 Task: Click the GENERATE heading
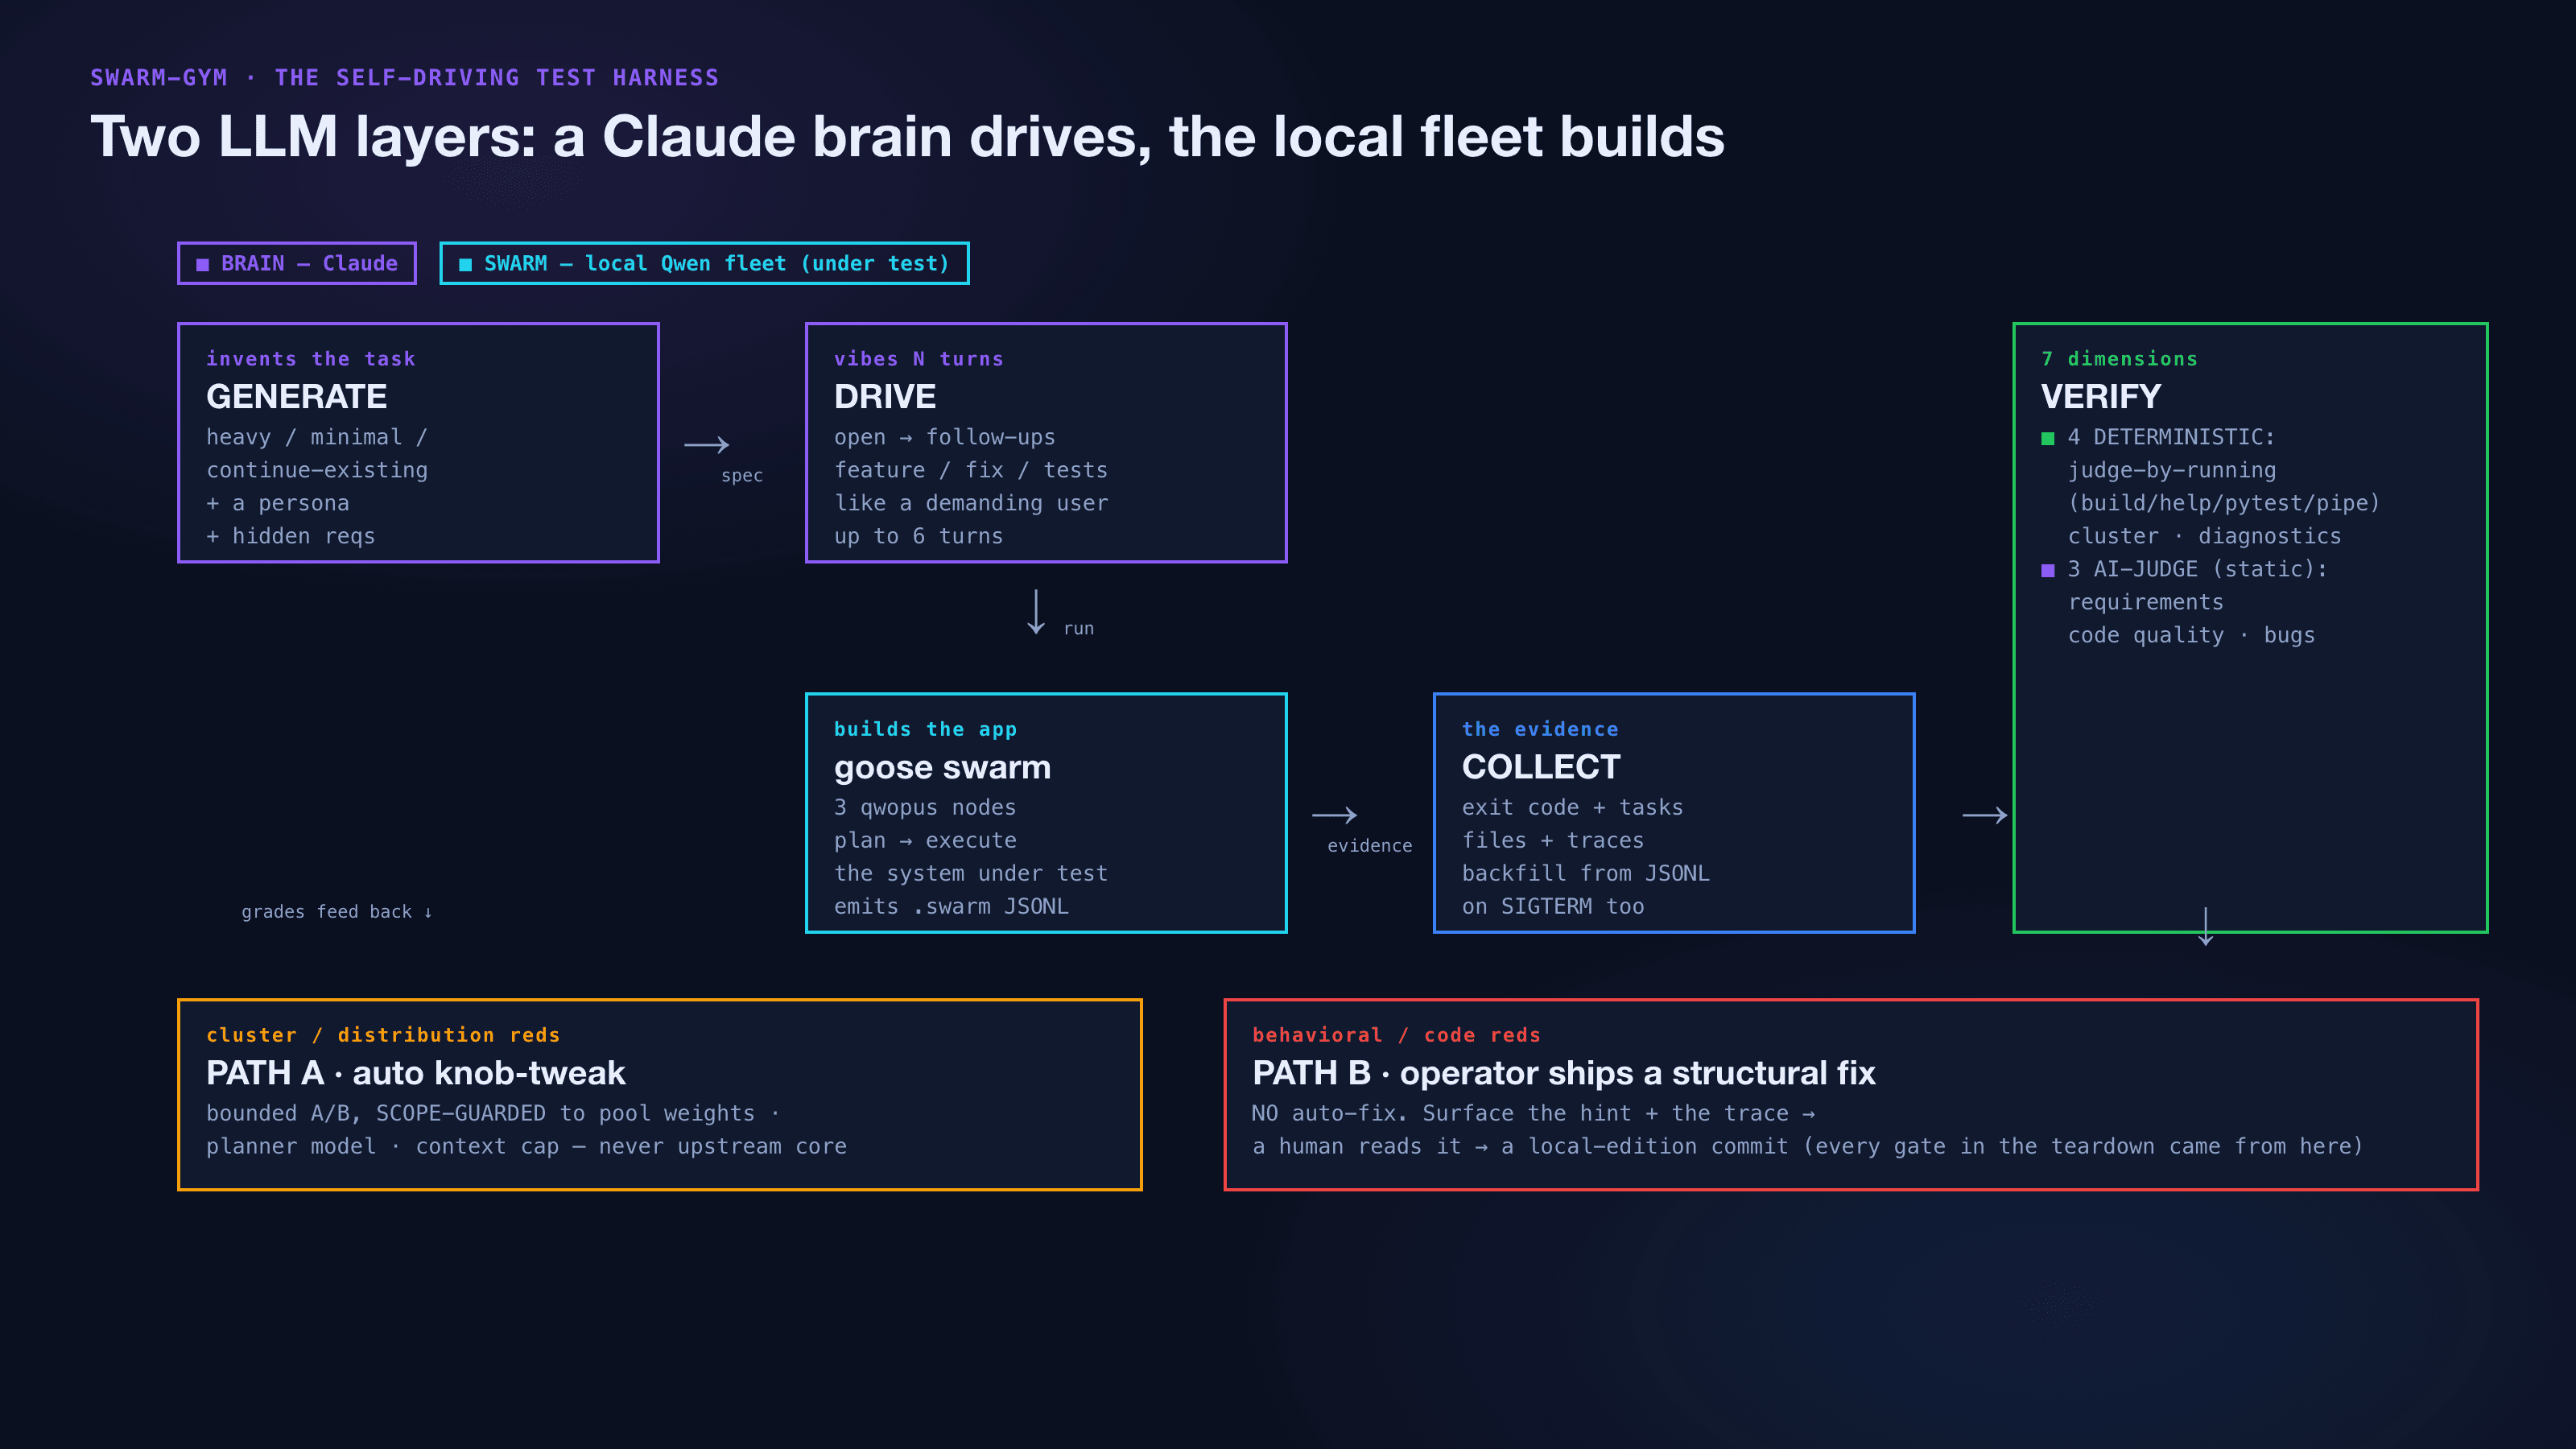pos(296,397)
